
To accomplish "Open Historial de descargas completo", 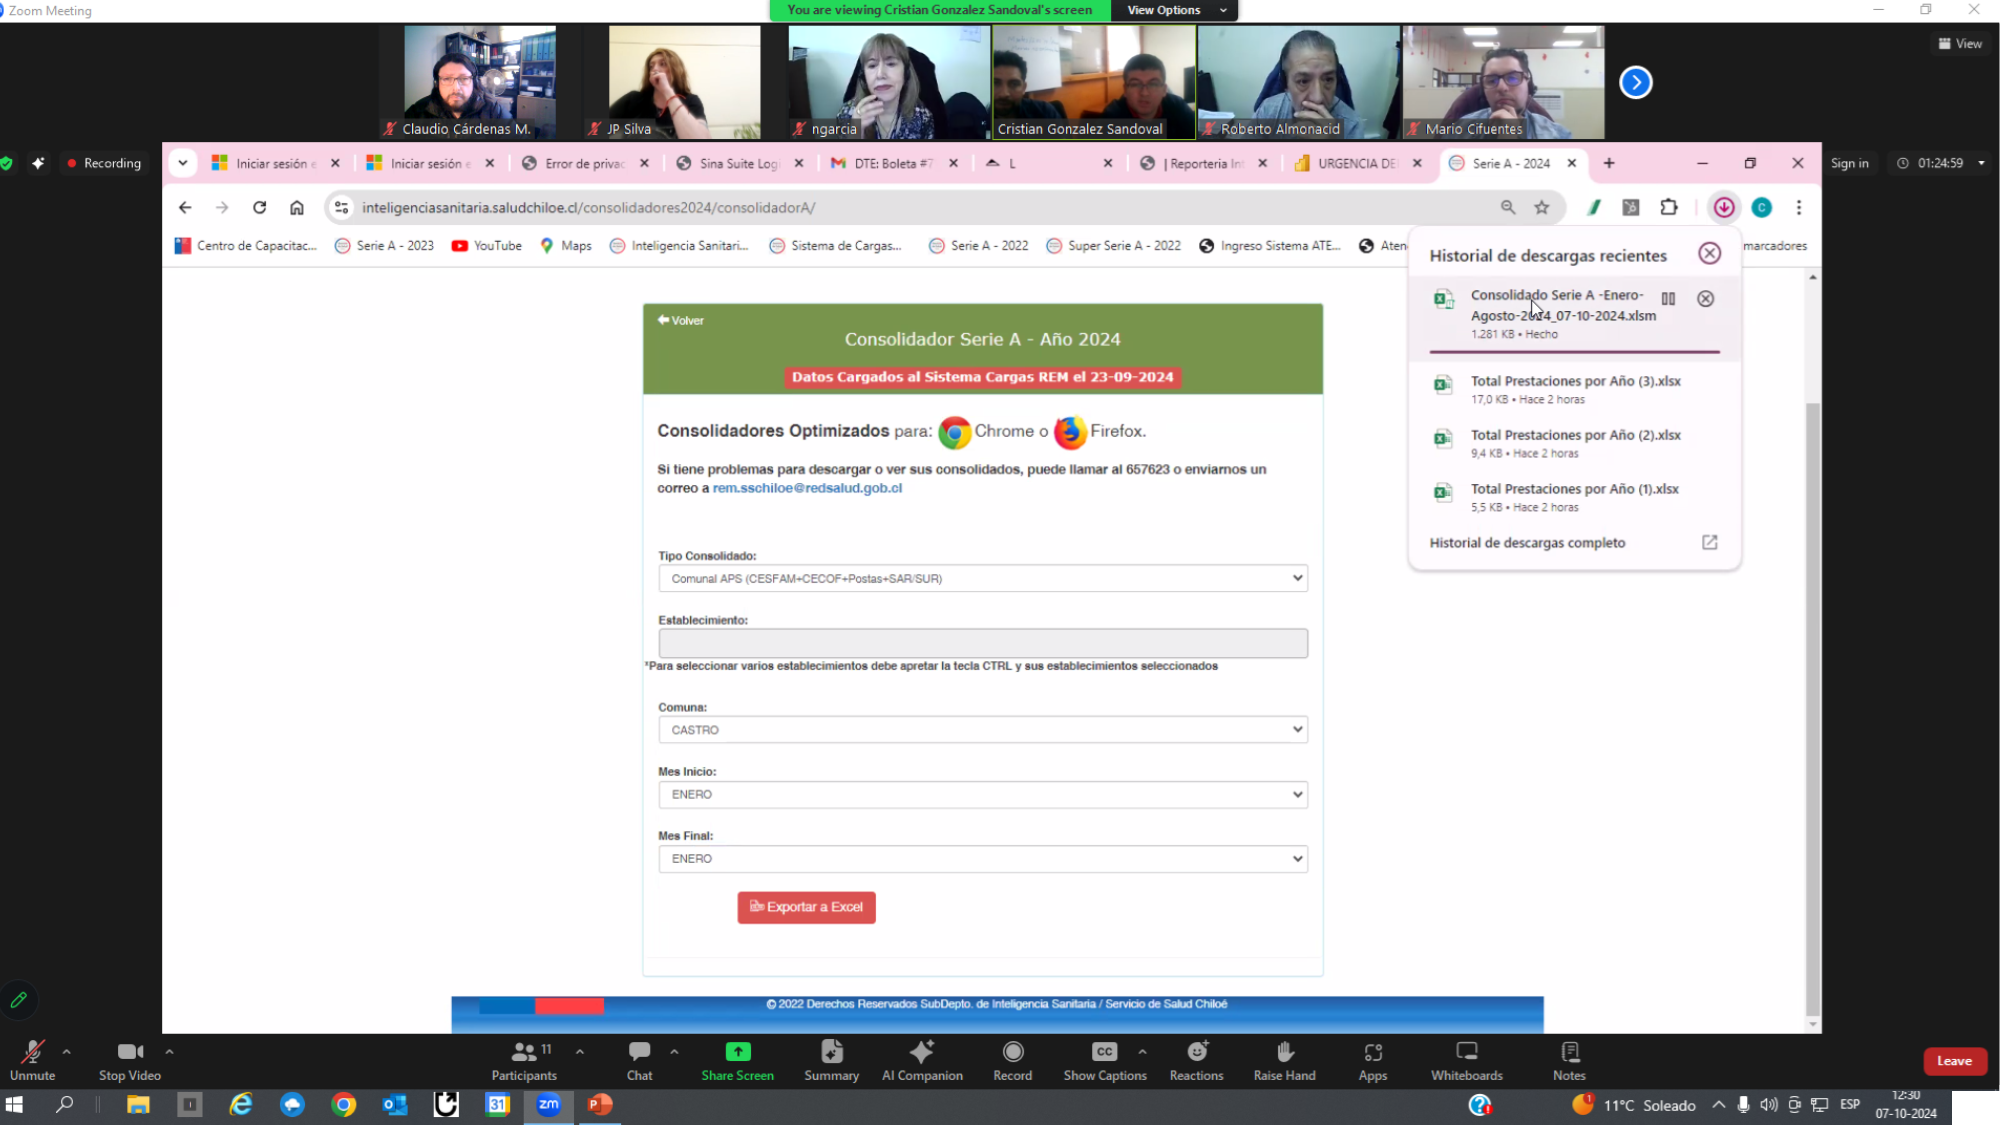I will [x=1574, y=542].
